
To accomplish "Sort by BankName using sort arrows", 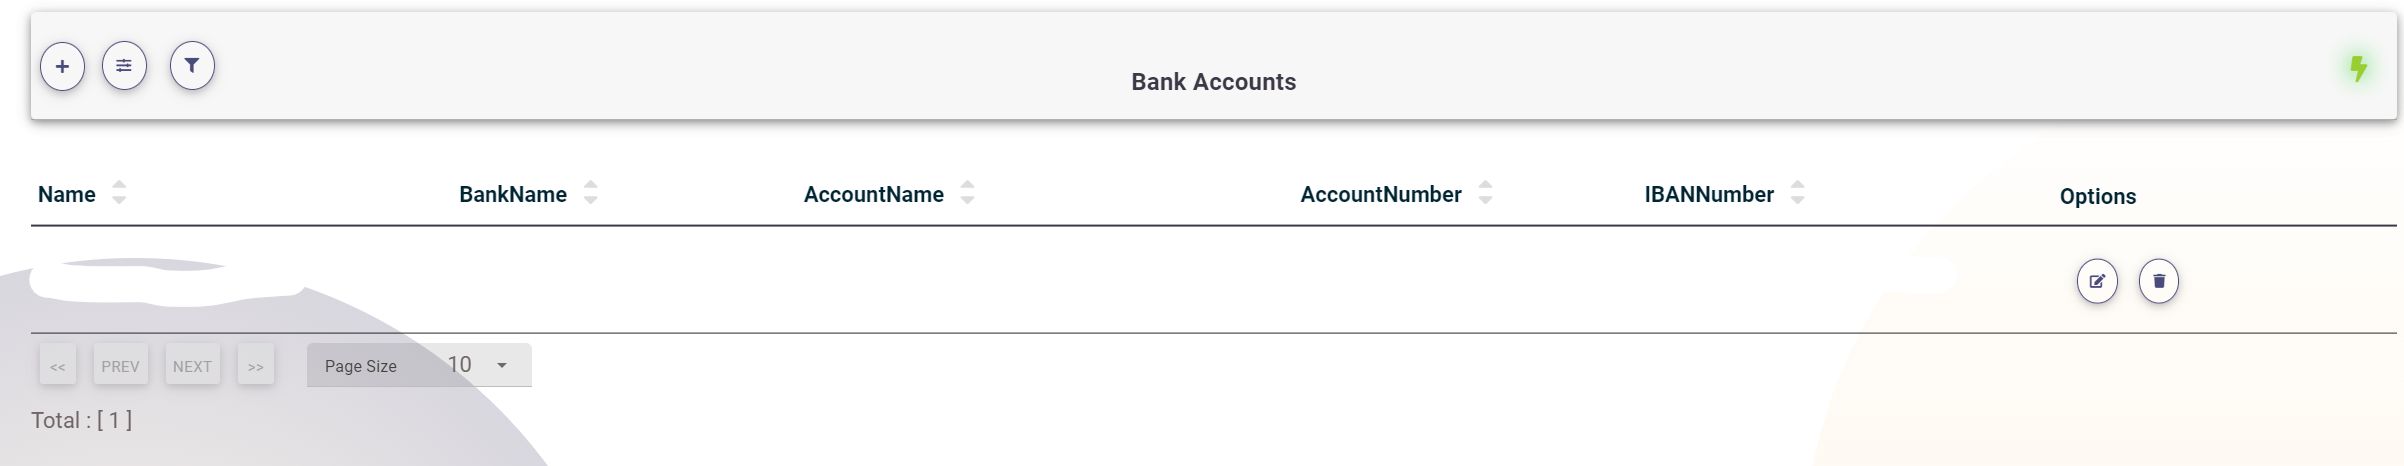I will pyautogui.click(x=591, y=192).
